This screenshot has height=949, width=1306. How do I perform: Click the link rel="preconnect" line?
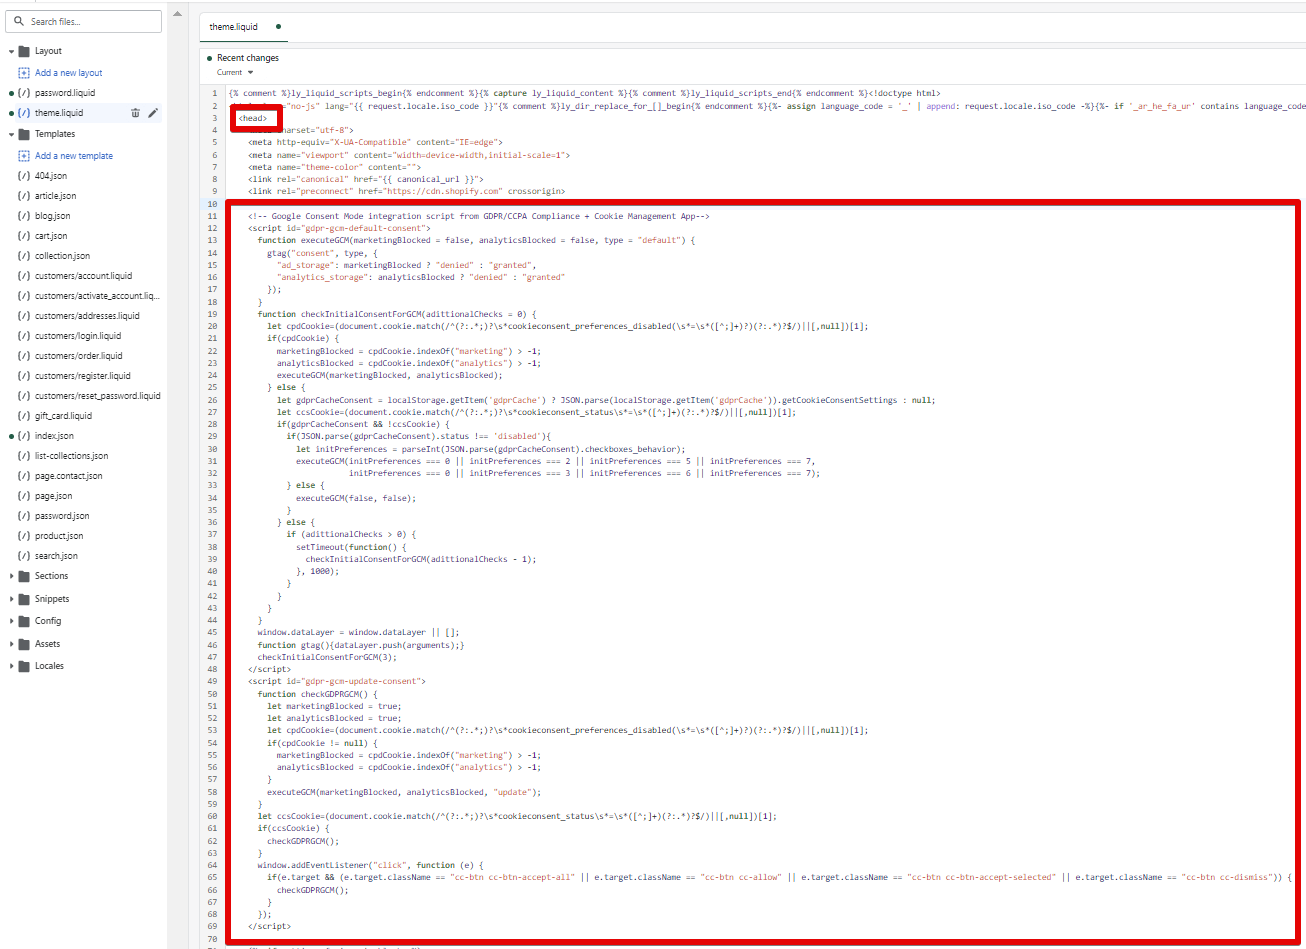pyautogui.click(x=406, y=191)
